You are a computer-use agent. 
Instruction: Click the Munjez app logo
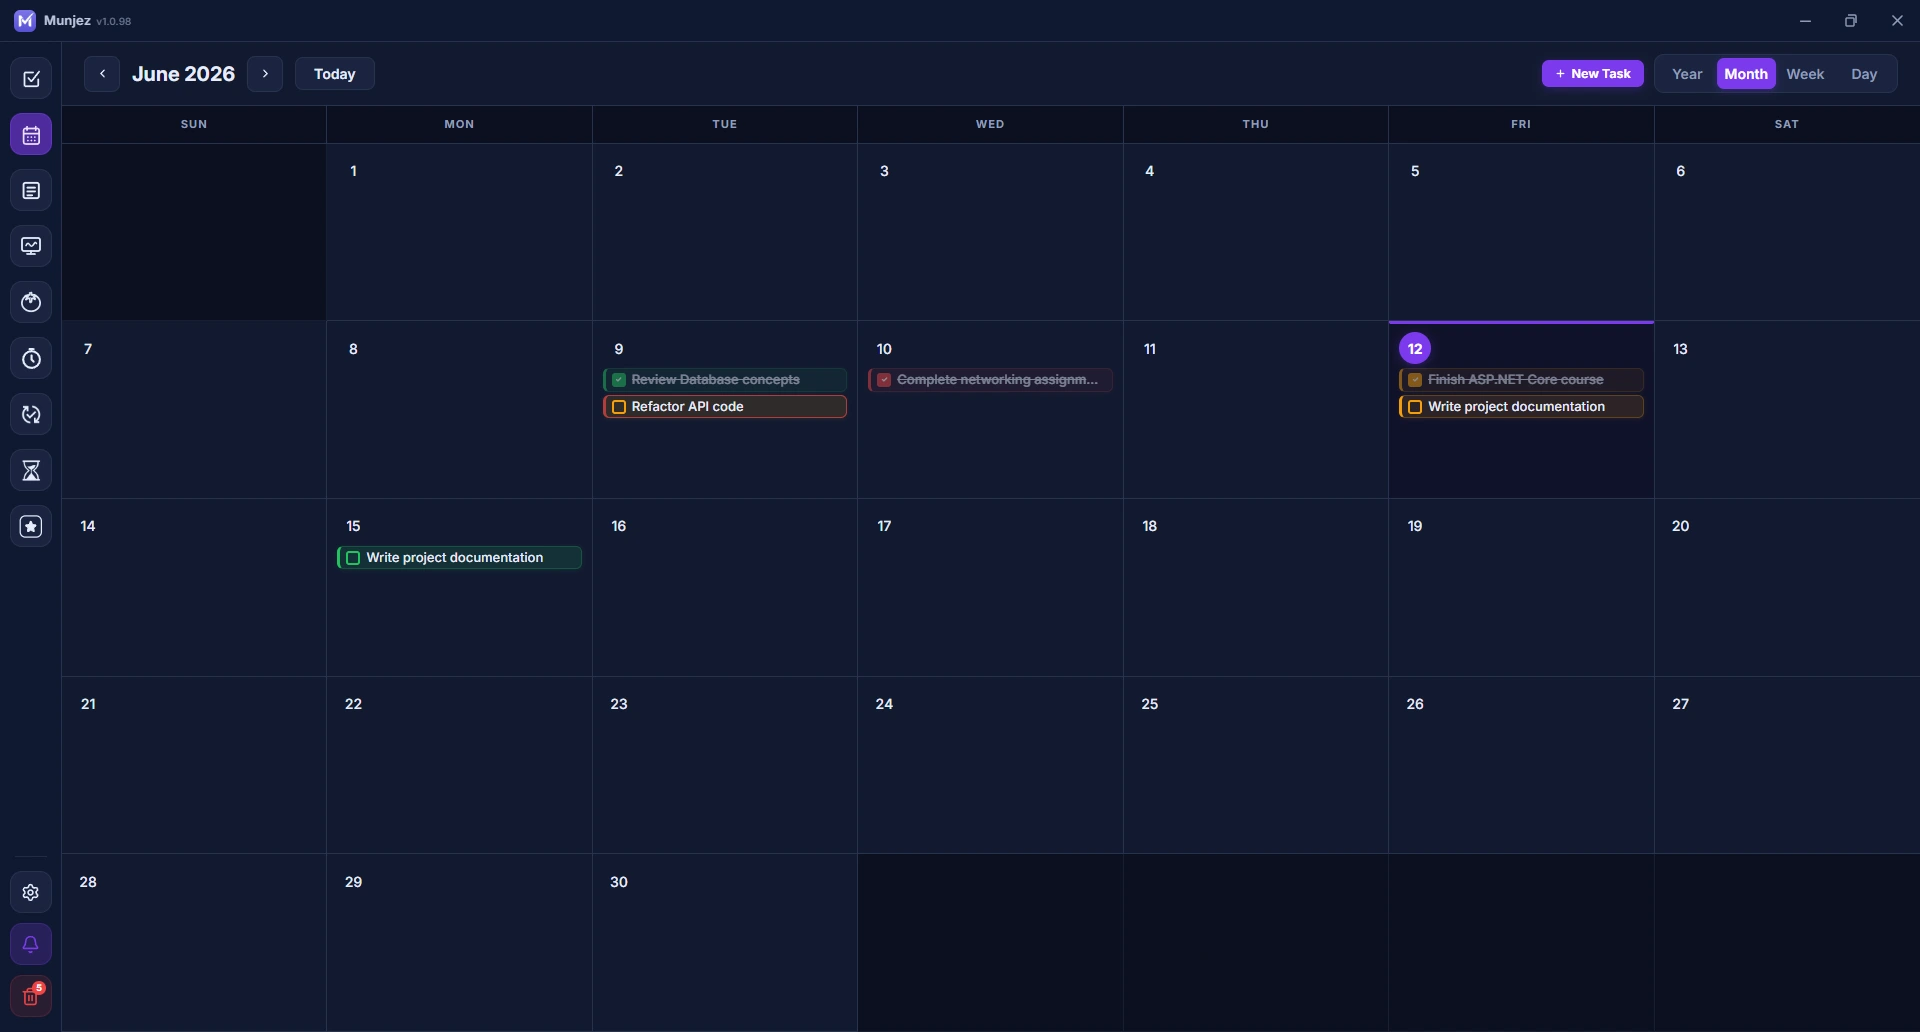pos(25,21)
